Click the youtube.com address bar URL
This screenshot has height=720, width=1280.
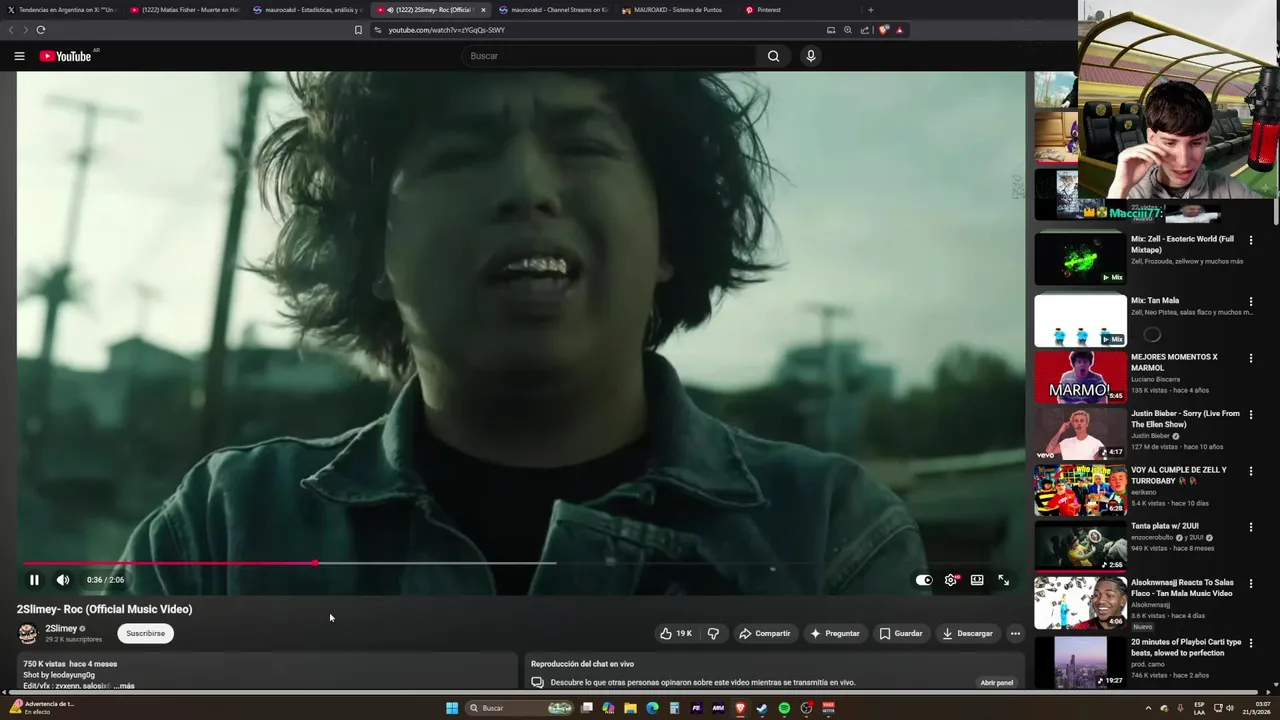point(447,30)
